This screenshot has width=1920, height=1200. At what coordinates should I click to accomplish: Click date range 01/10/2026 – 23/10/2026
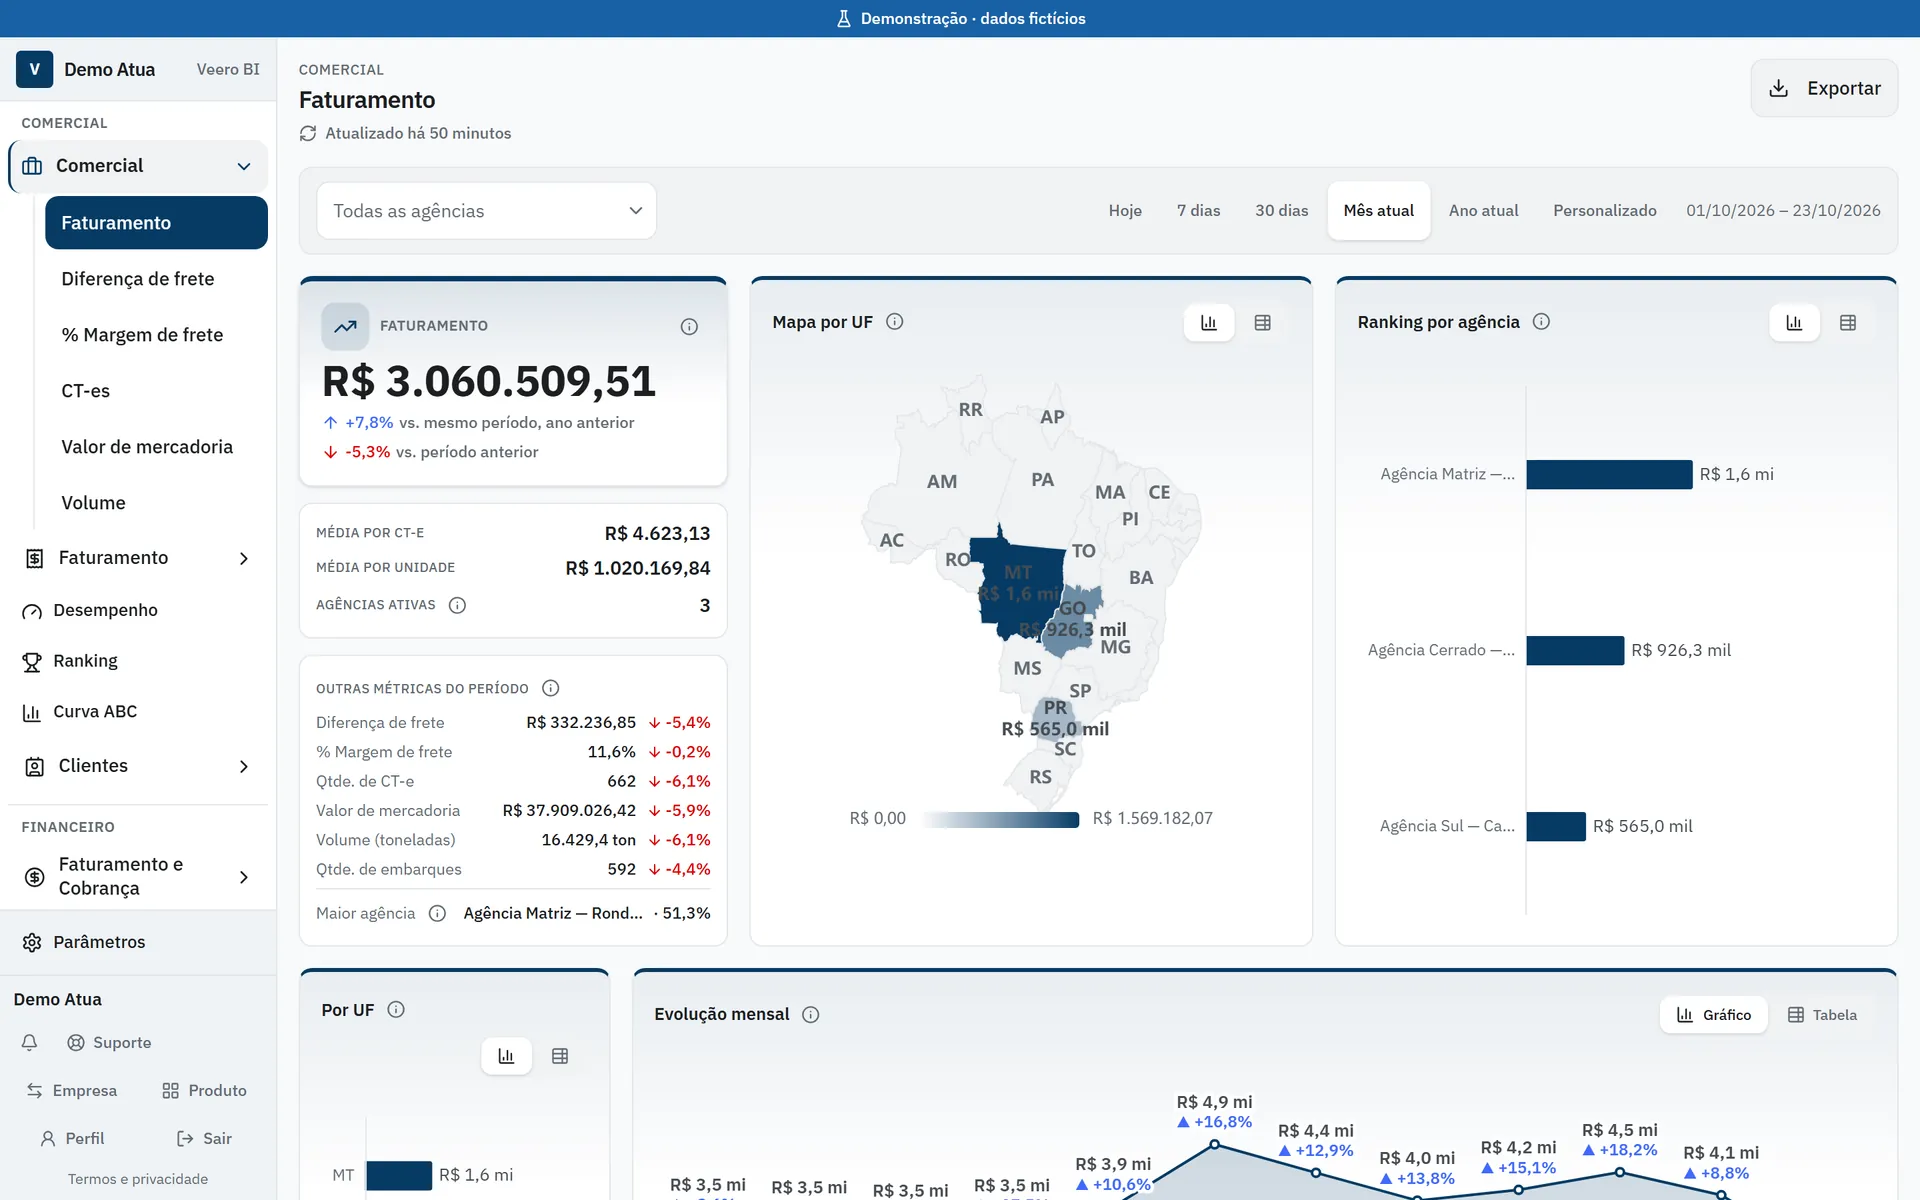(x=1783, y=211)
